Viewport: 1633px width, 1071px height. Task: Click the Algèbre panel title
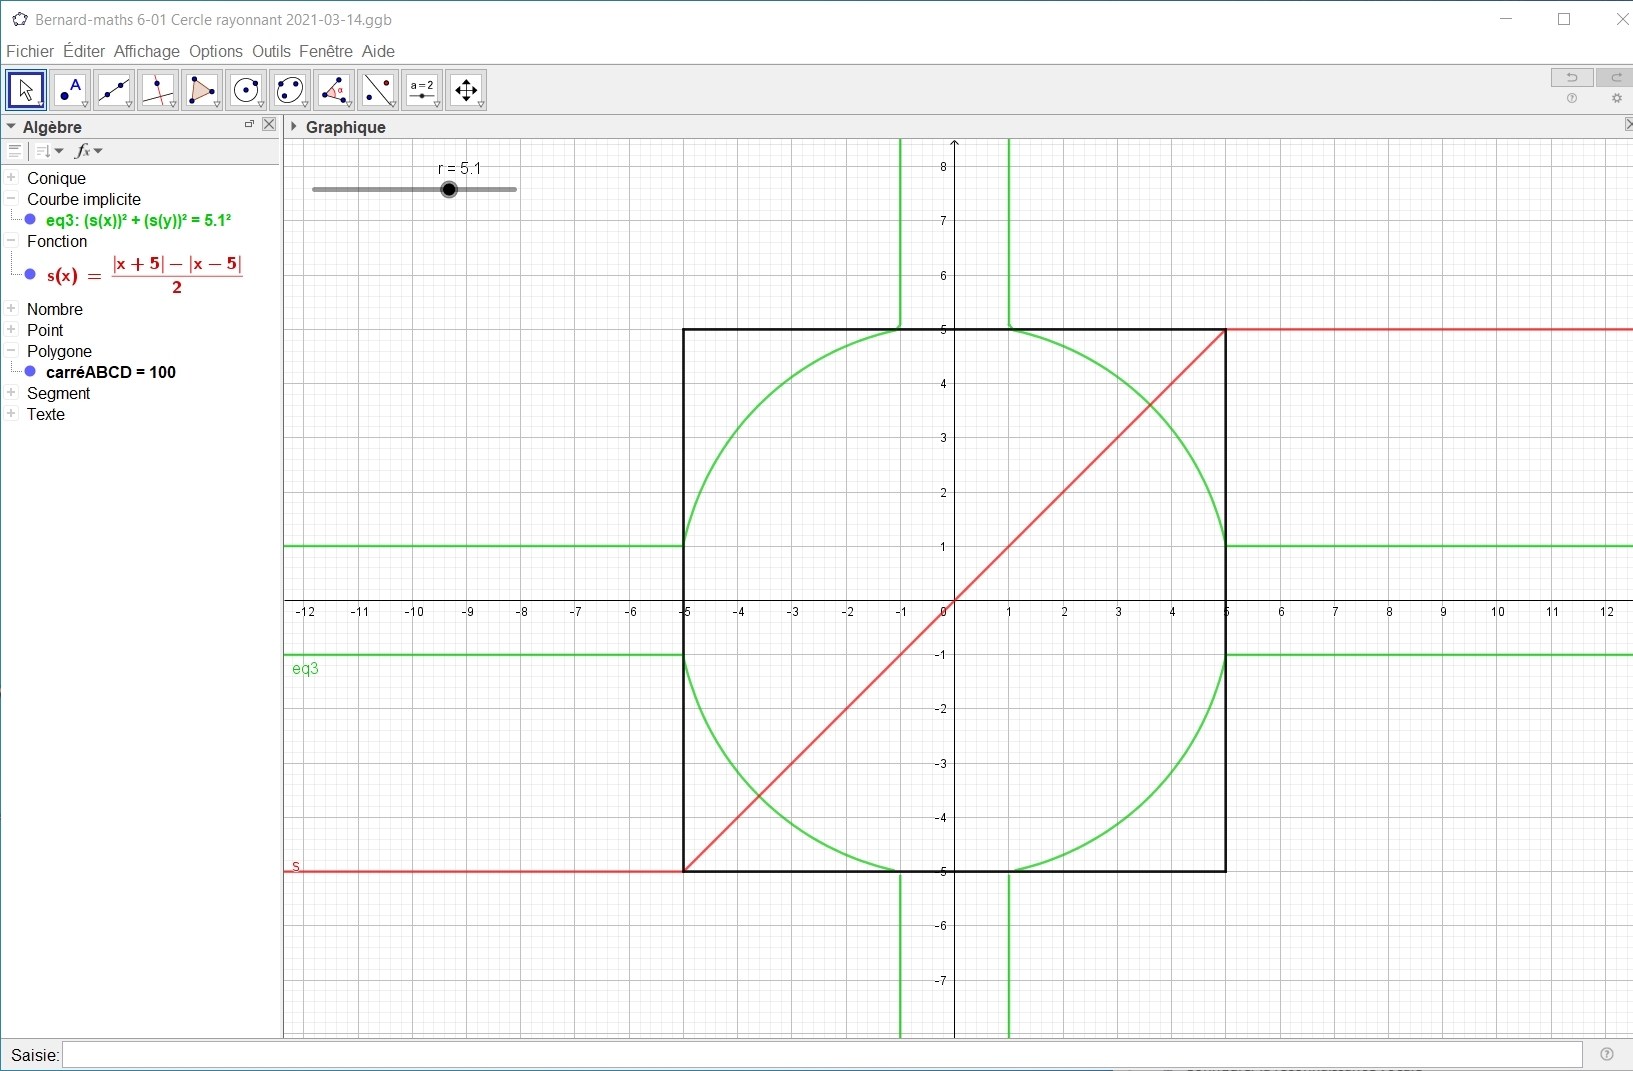click(52, 127)
